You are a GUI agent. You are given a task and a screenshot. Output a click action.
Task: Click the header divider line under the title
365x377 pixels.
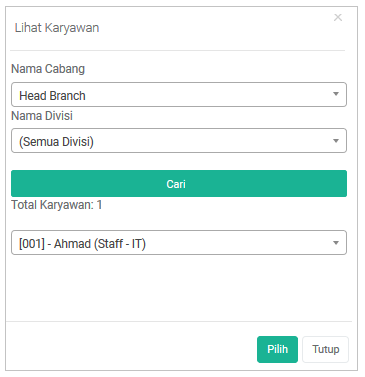click(177, 51)
